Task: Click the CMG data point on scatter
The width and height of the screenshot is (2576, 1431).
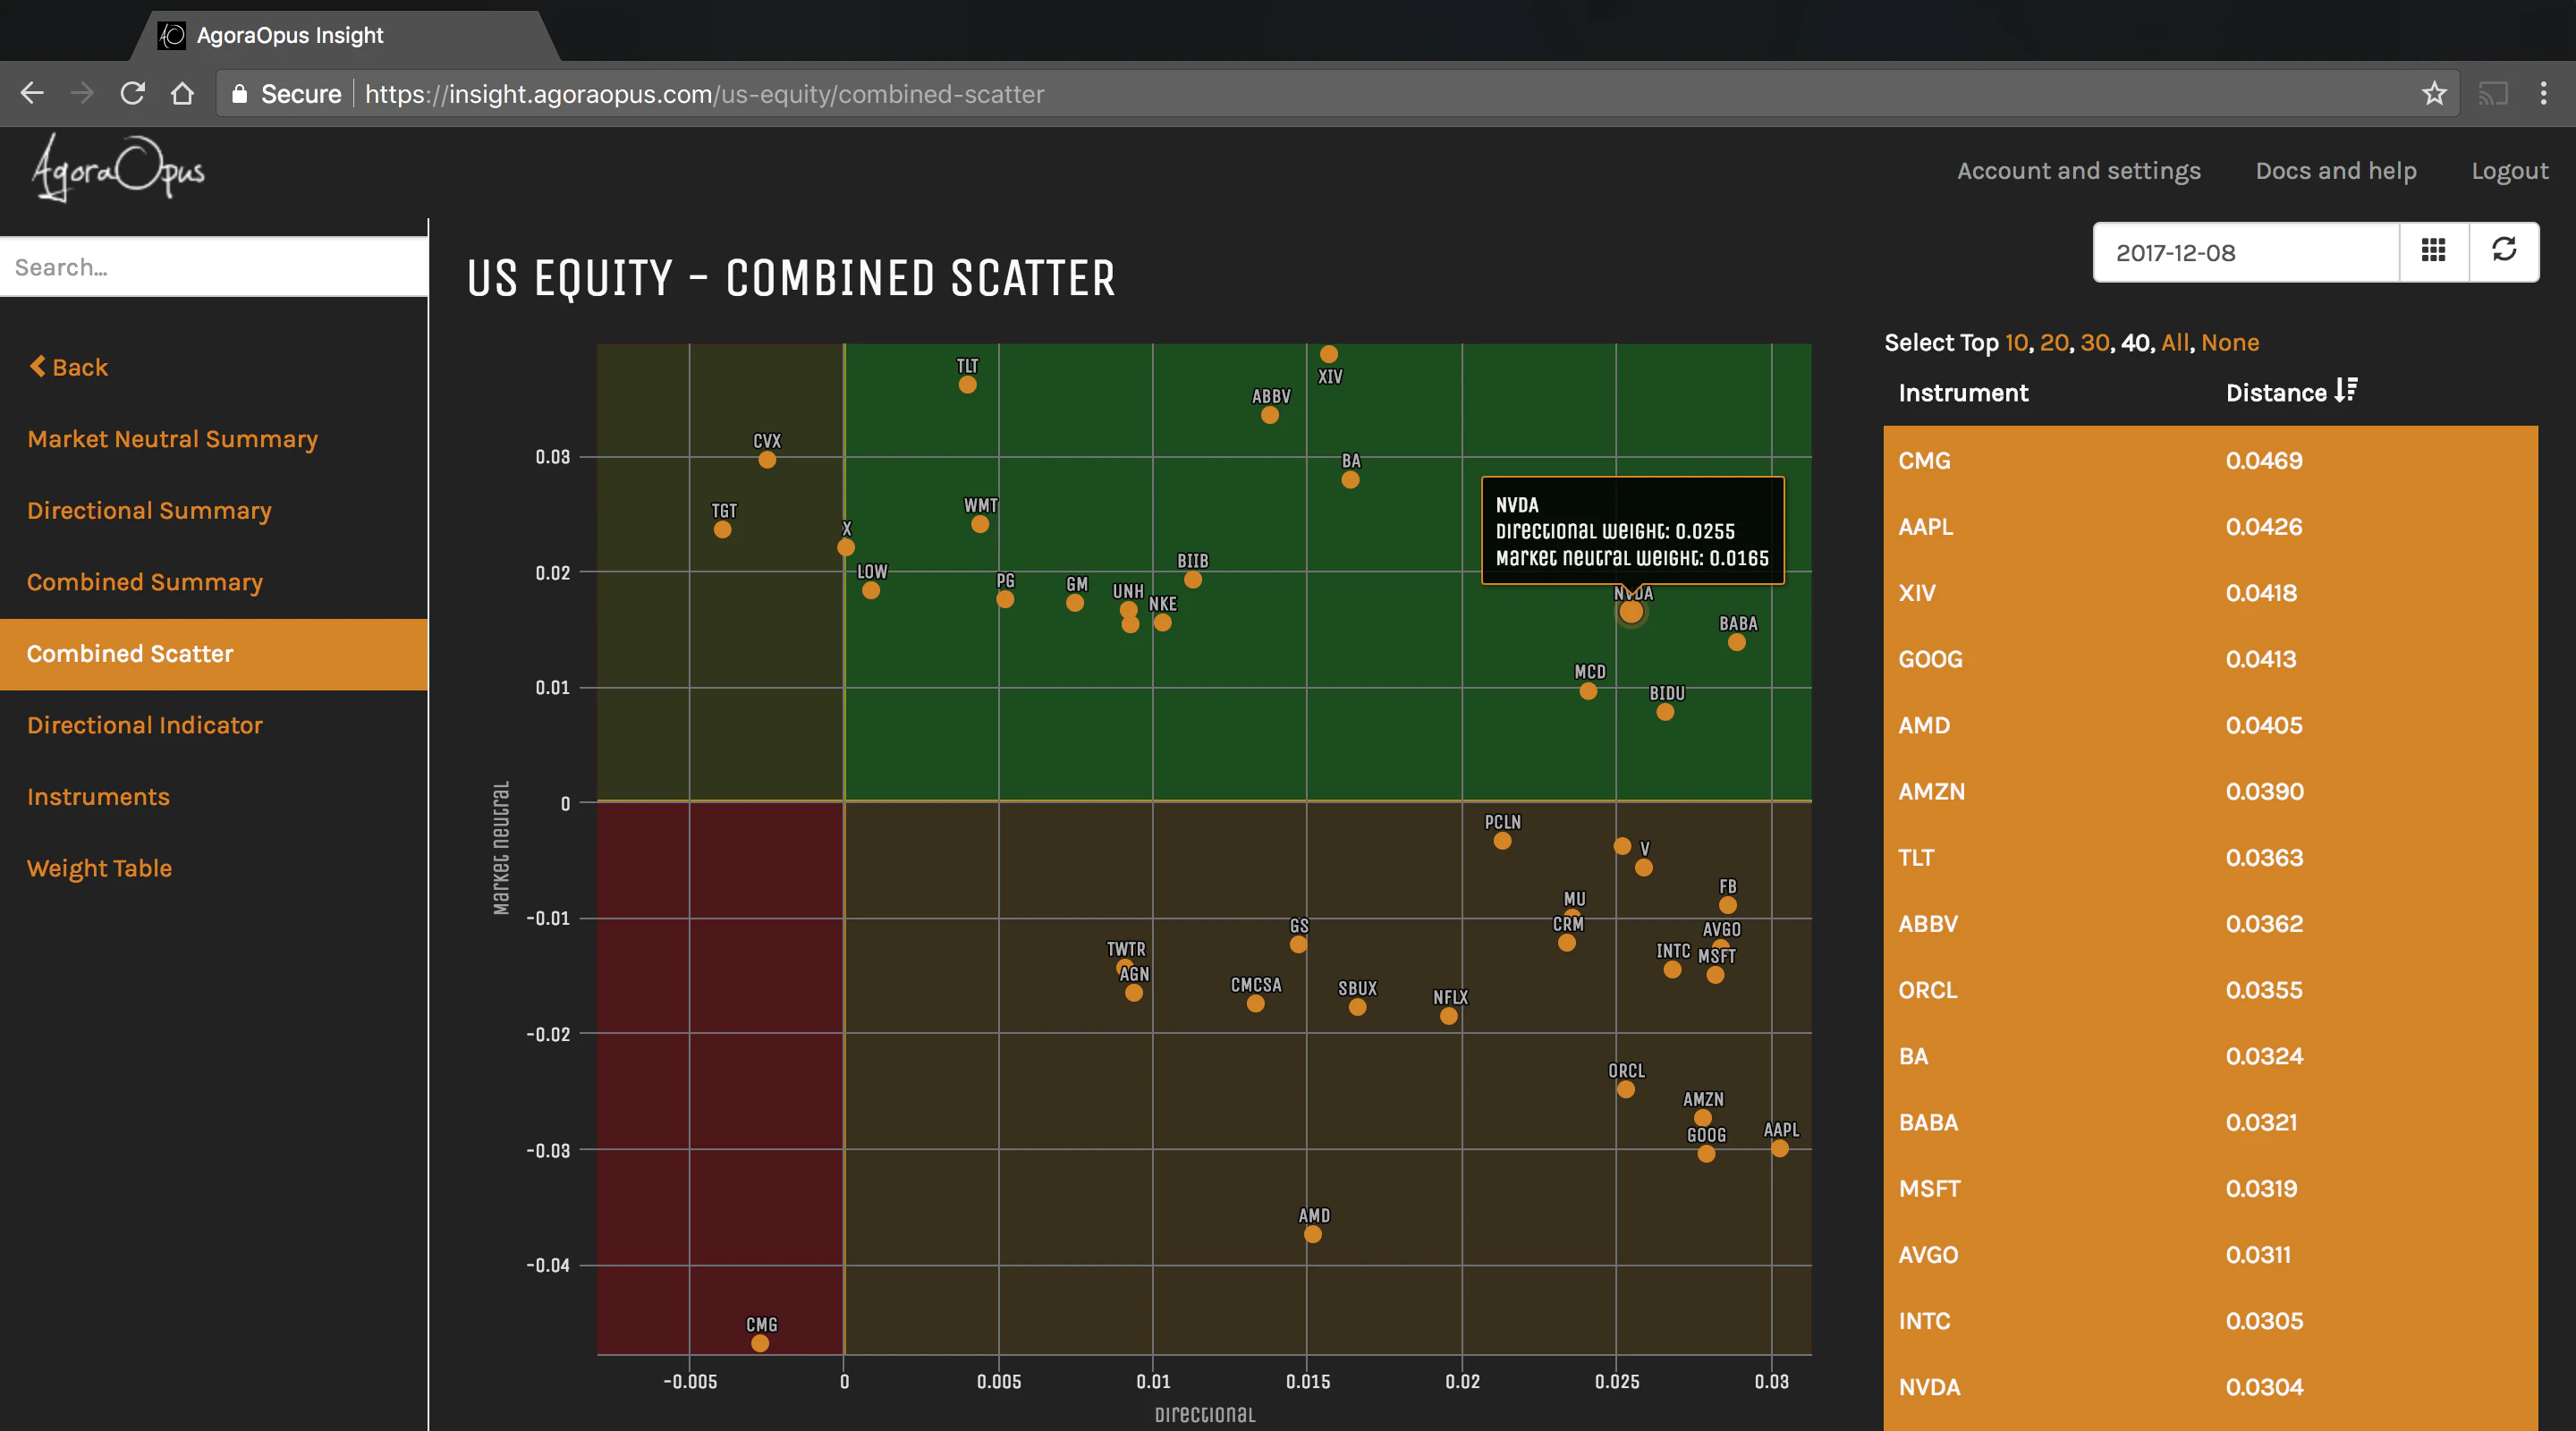Action: 760,1343
